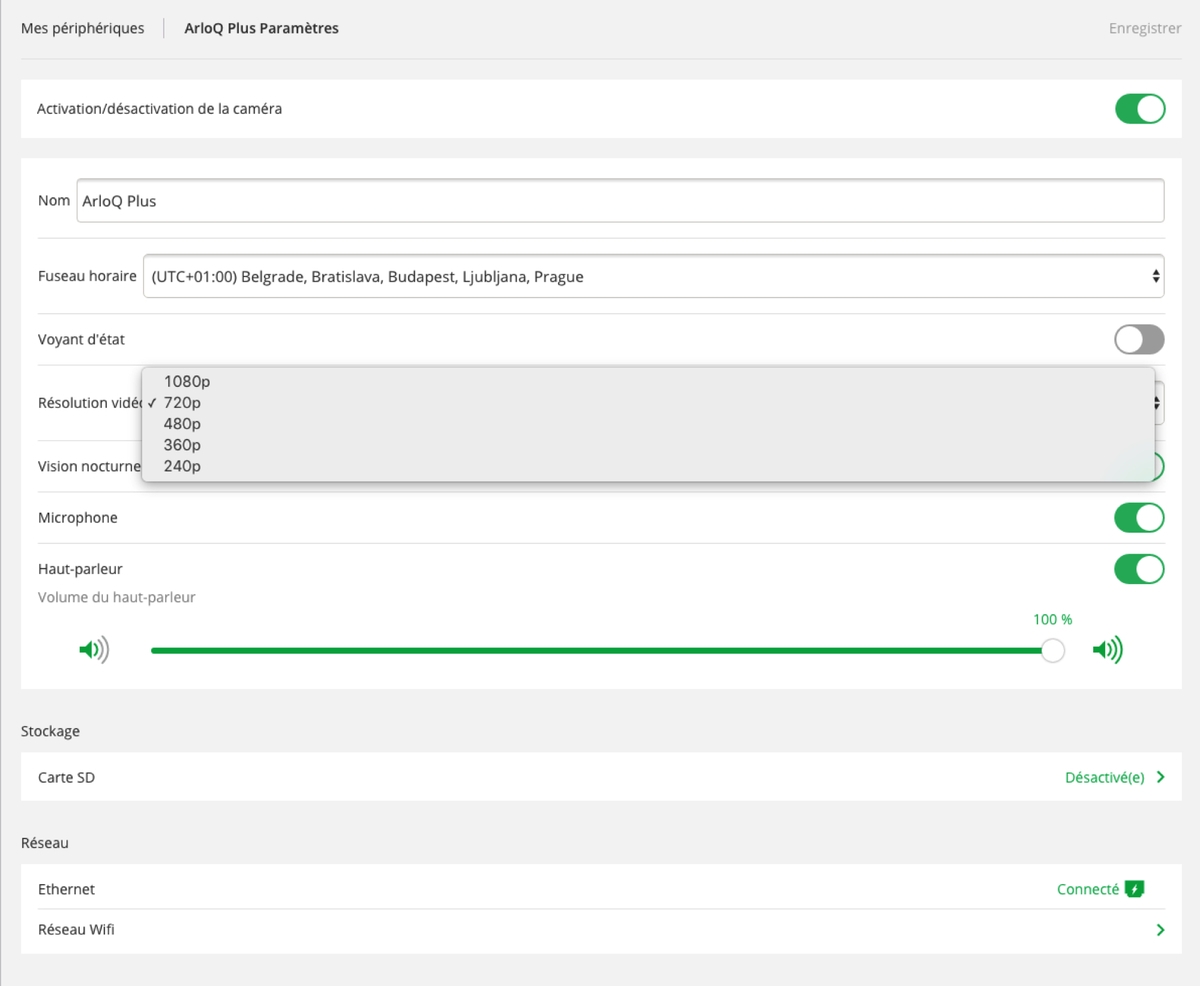
Task: Click the Activation/désactivation de la caméra label
Action: click(160, 109)
